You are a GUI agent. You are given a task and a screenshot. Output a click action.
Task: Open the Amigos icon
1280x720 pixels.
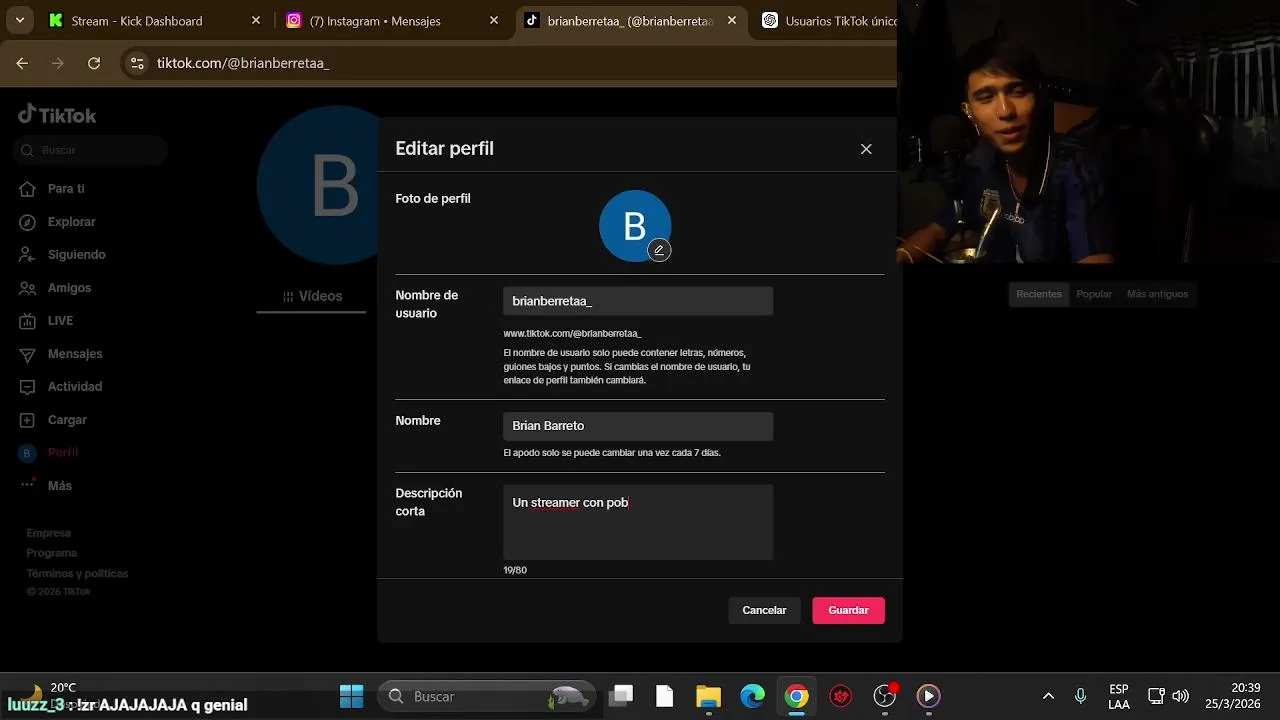point(28,288)
